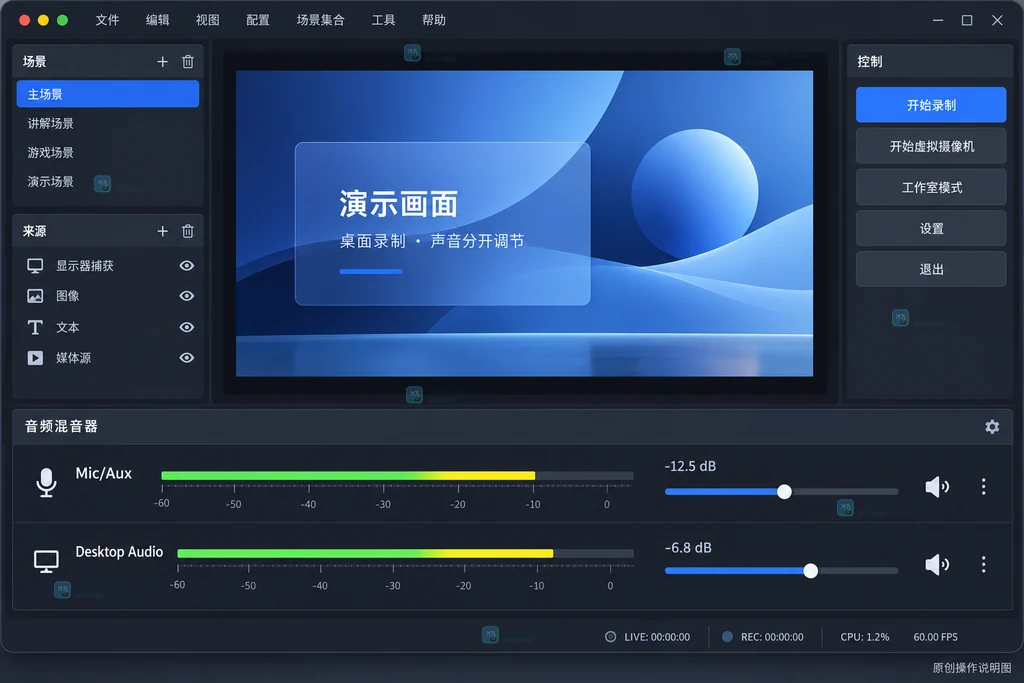The width and height of the screenshot is (1024, 683).
Task: Open Mic/Aux three-dot options menu
Action: pos(984,486)
